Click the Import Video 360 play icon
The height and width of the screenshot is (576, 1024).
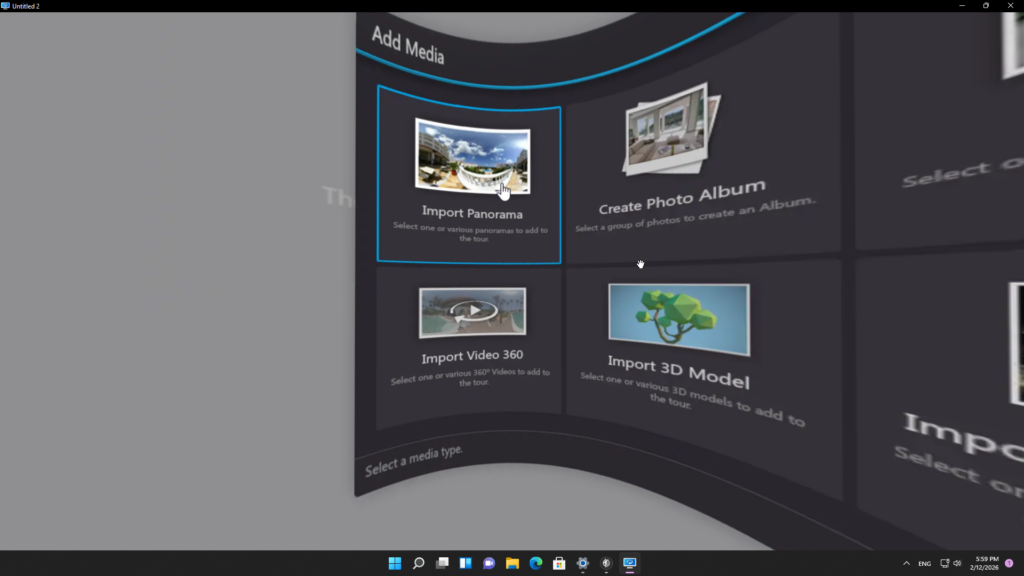click(472, 311)
